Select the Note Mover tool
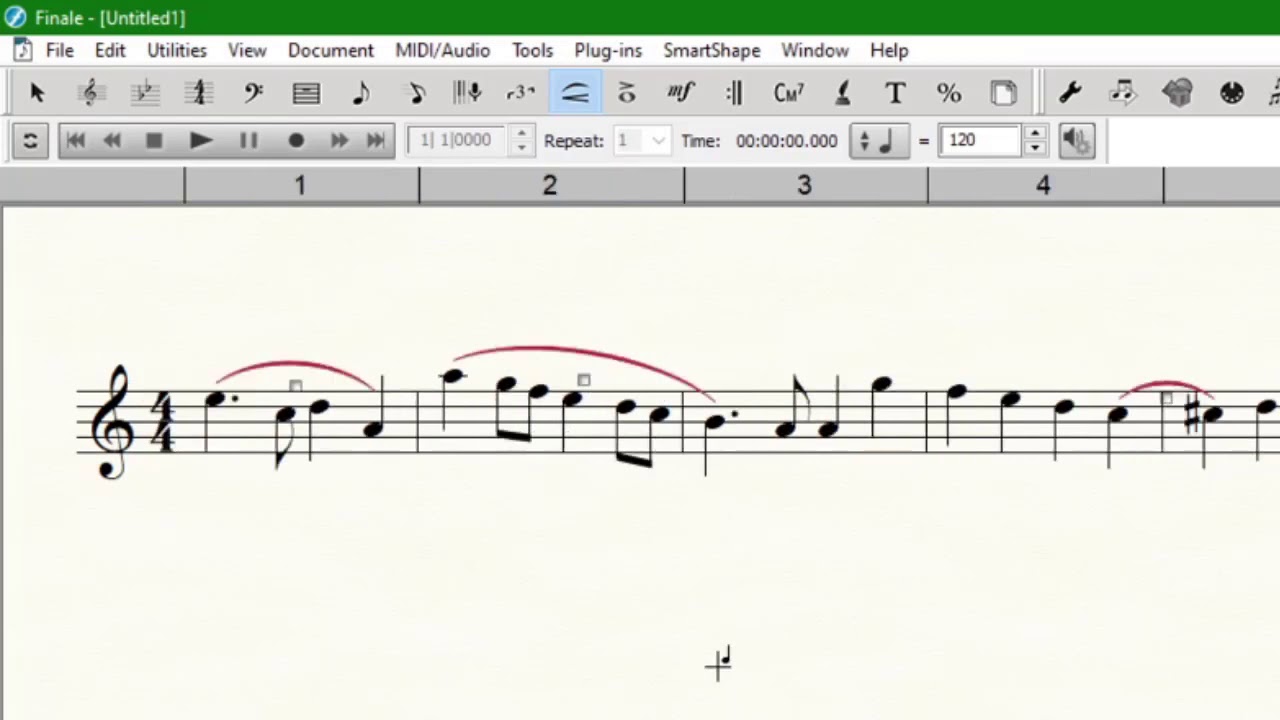The height and width of the screenshot is (720, 1280). tap(1123, 93)
